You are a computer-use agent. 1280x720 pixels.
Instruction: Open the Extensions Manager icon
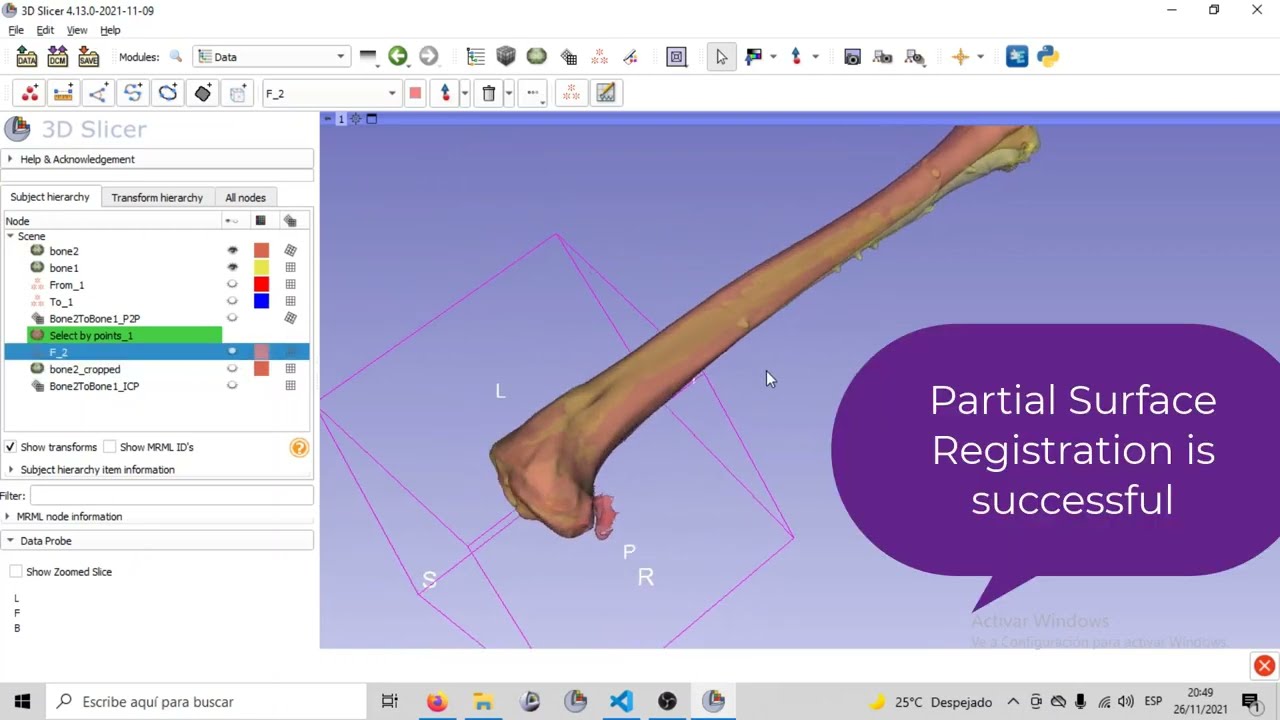point(1017,57)
